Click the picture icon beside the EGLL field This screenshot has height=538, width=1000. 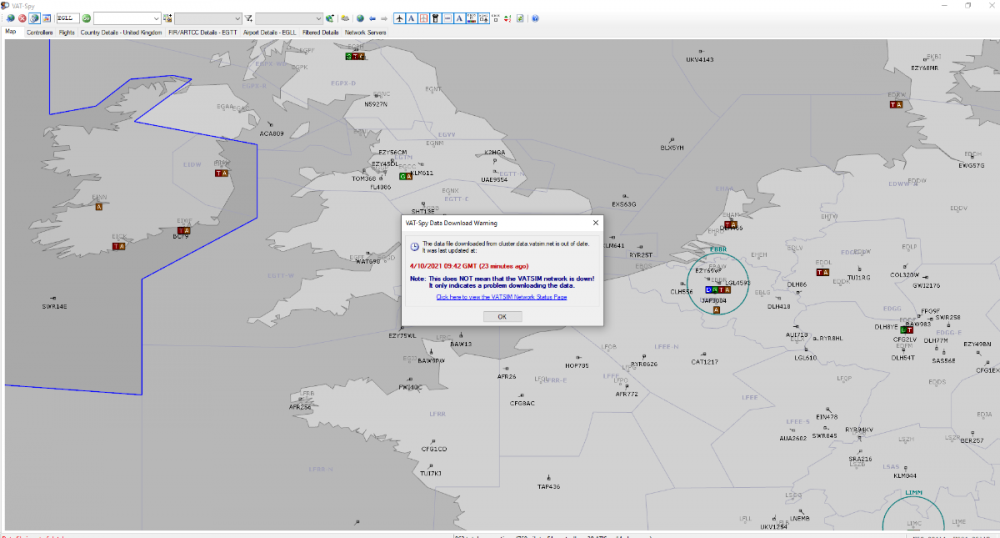[x=47, y=18]
